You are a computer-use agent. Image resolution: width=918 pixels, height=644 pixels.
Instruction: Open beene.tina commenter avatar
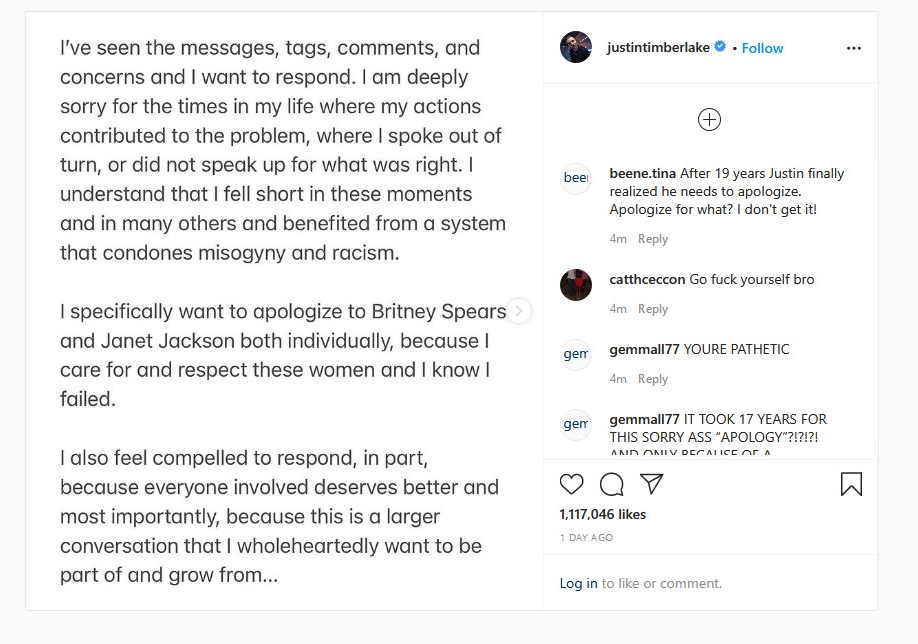tap(576, 177)
